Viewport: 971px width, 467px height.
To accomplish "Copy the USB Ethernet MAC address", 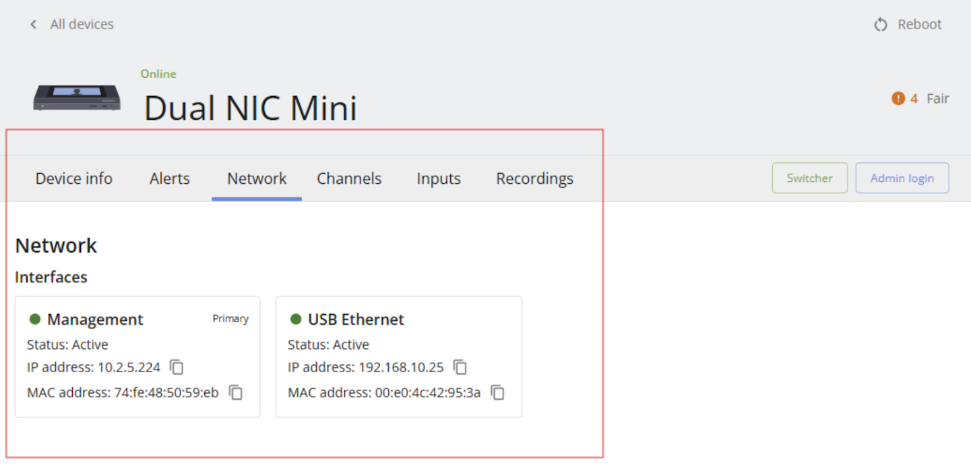I will point(498,392).
